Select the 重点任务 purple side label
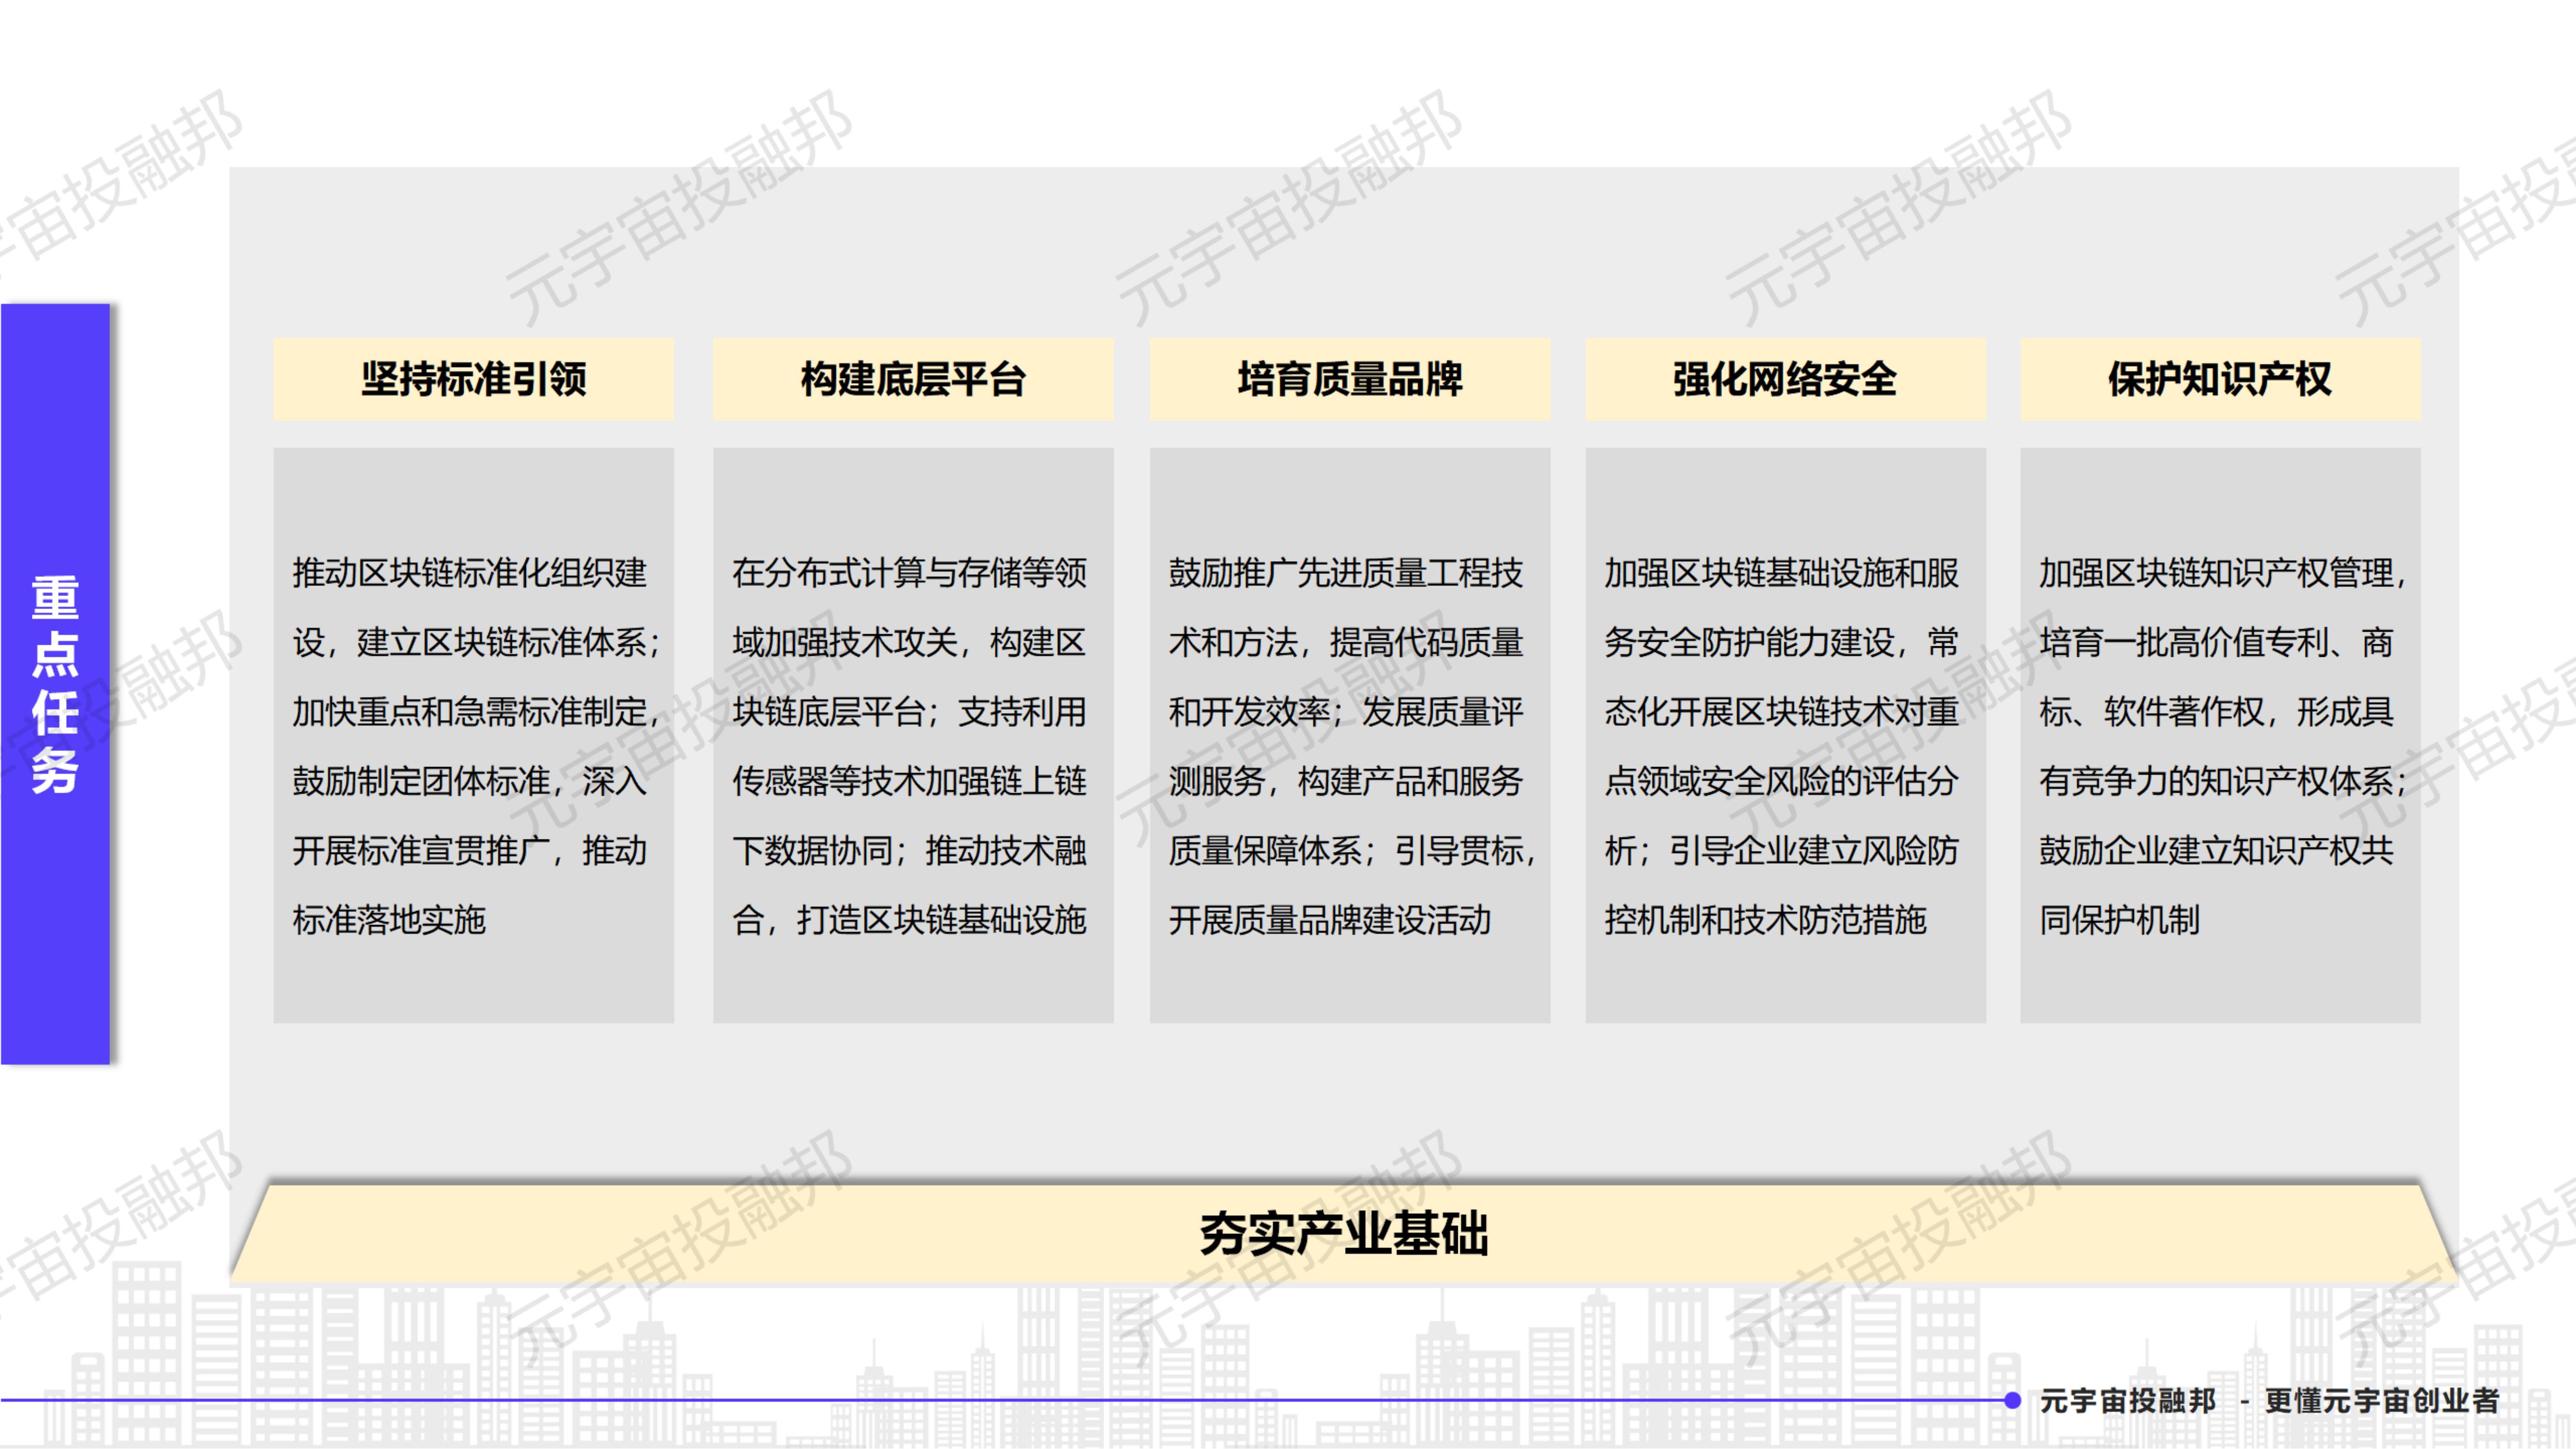The height and width of the screenshot is (1449, 2576). (55, 684)
